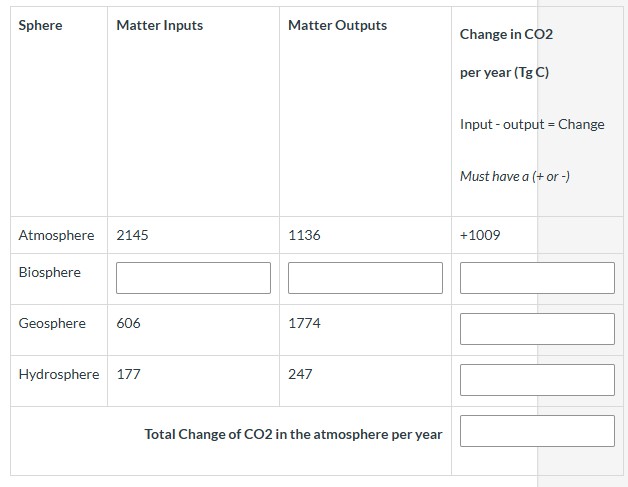Focus the Total Change of CO2 field

pos(537,431)
